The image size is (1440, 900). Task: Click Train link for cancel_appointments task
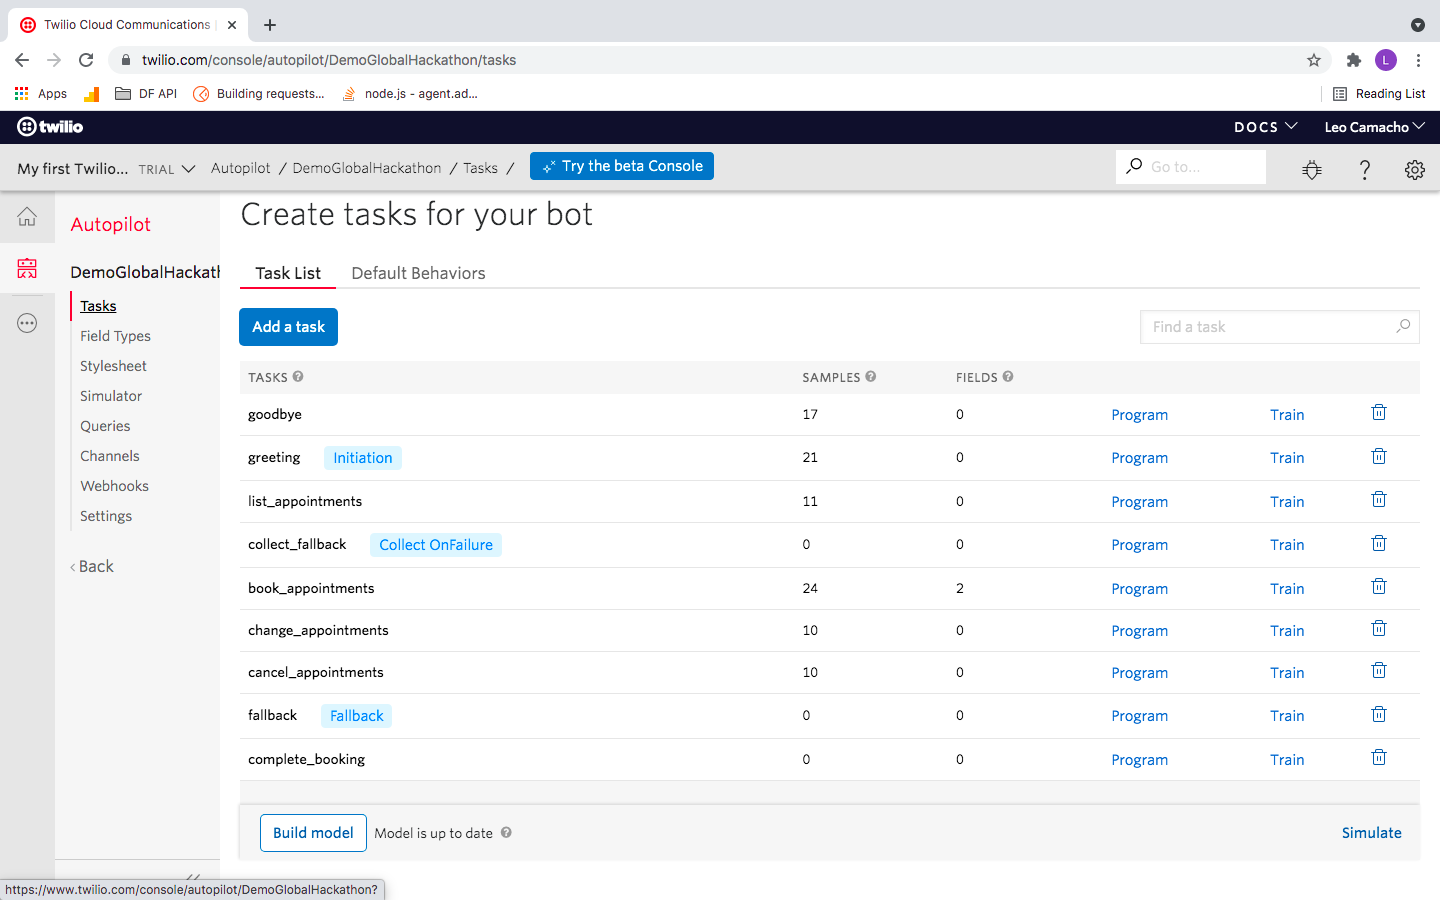(x=1286, y=673)
